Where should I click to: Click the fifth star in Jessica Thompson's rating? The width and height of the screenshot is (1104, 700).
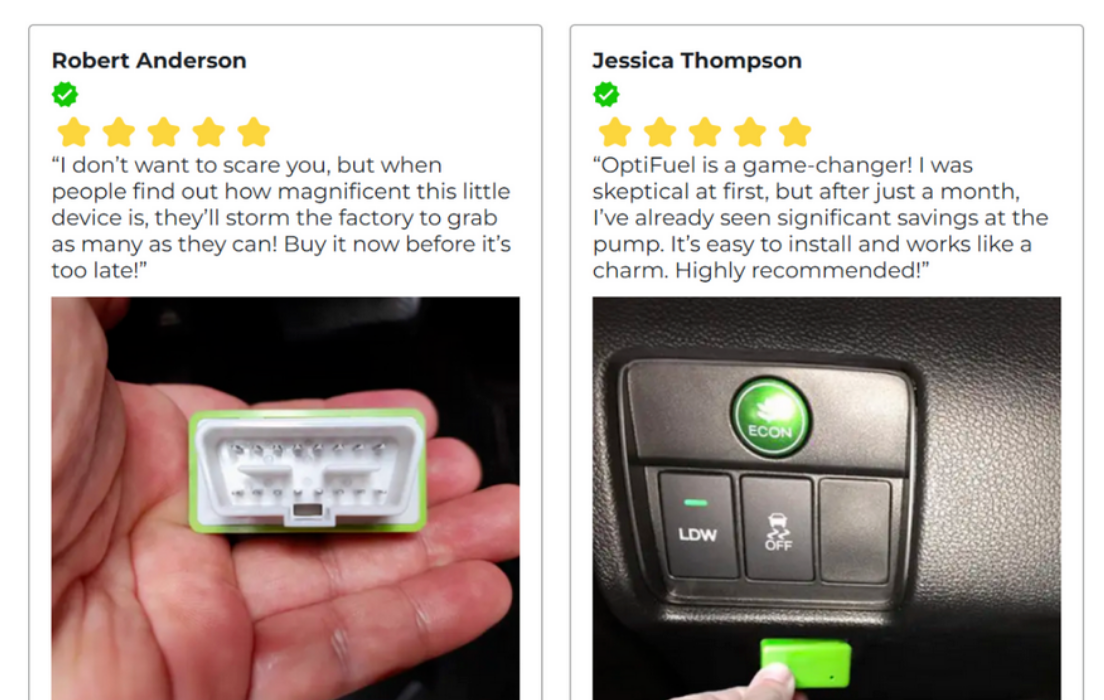(795, 132)
